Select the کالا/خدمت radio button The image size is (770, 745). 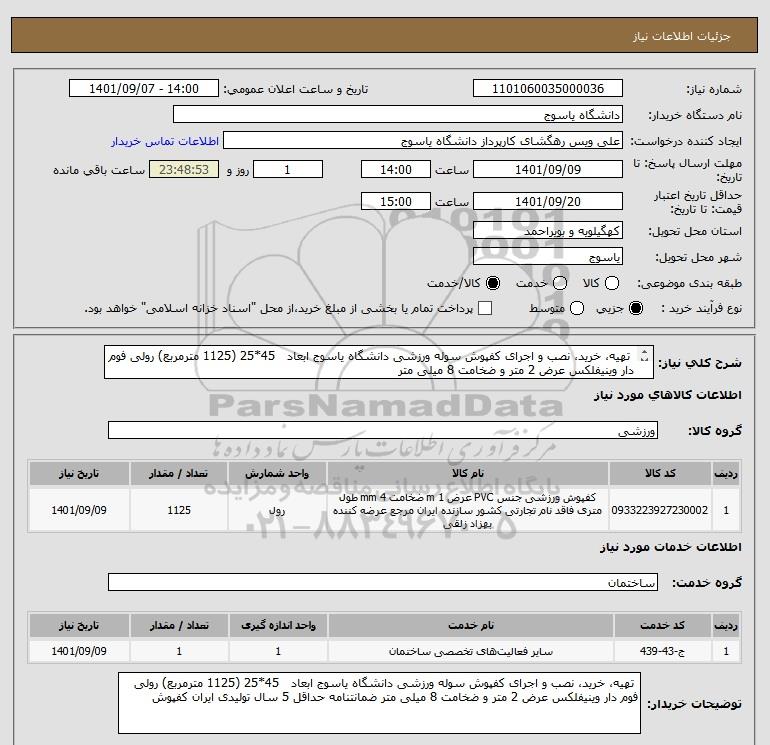click(493, 283)
